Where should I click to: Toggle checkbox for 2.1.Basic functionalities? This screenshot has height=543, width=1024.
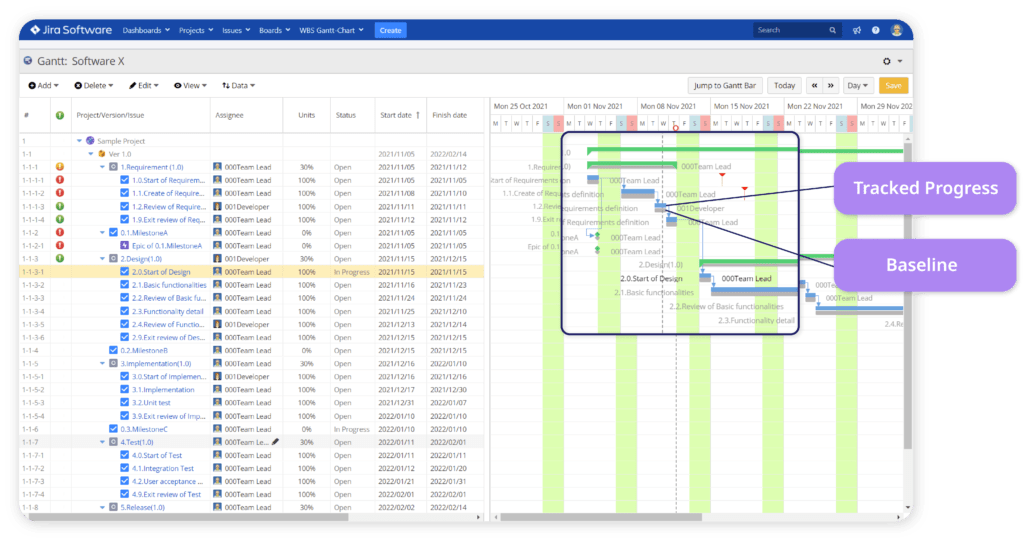pos(125,285)
